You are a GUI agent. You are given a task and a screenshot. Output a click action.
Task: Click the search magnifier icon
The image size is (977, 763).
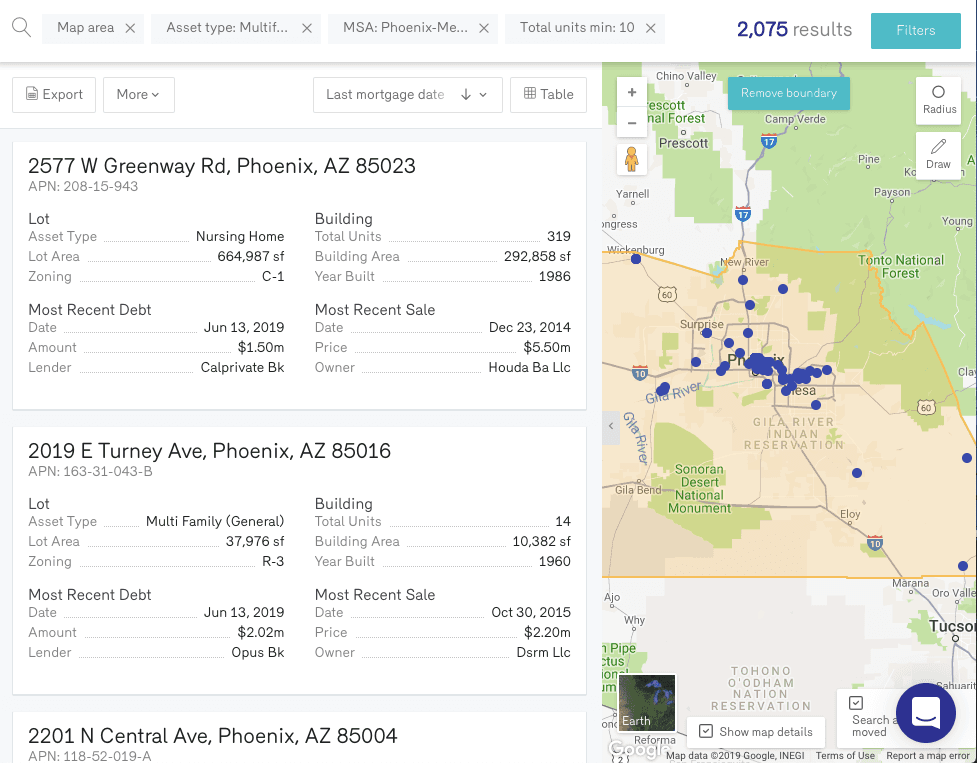21,27
